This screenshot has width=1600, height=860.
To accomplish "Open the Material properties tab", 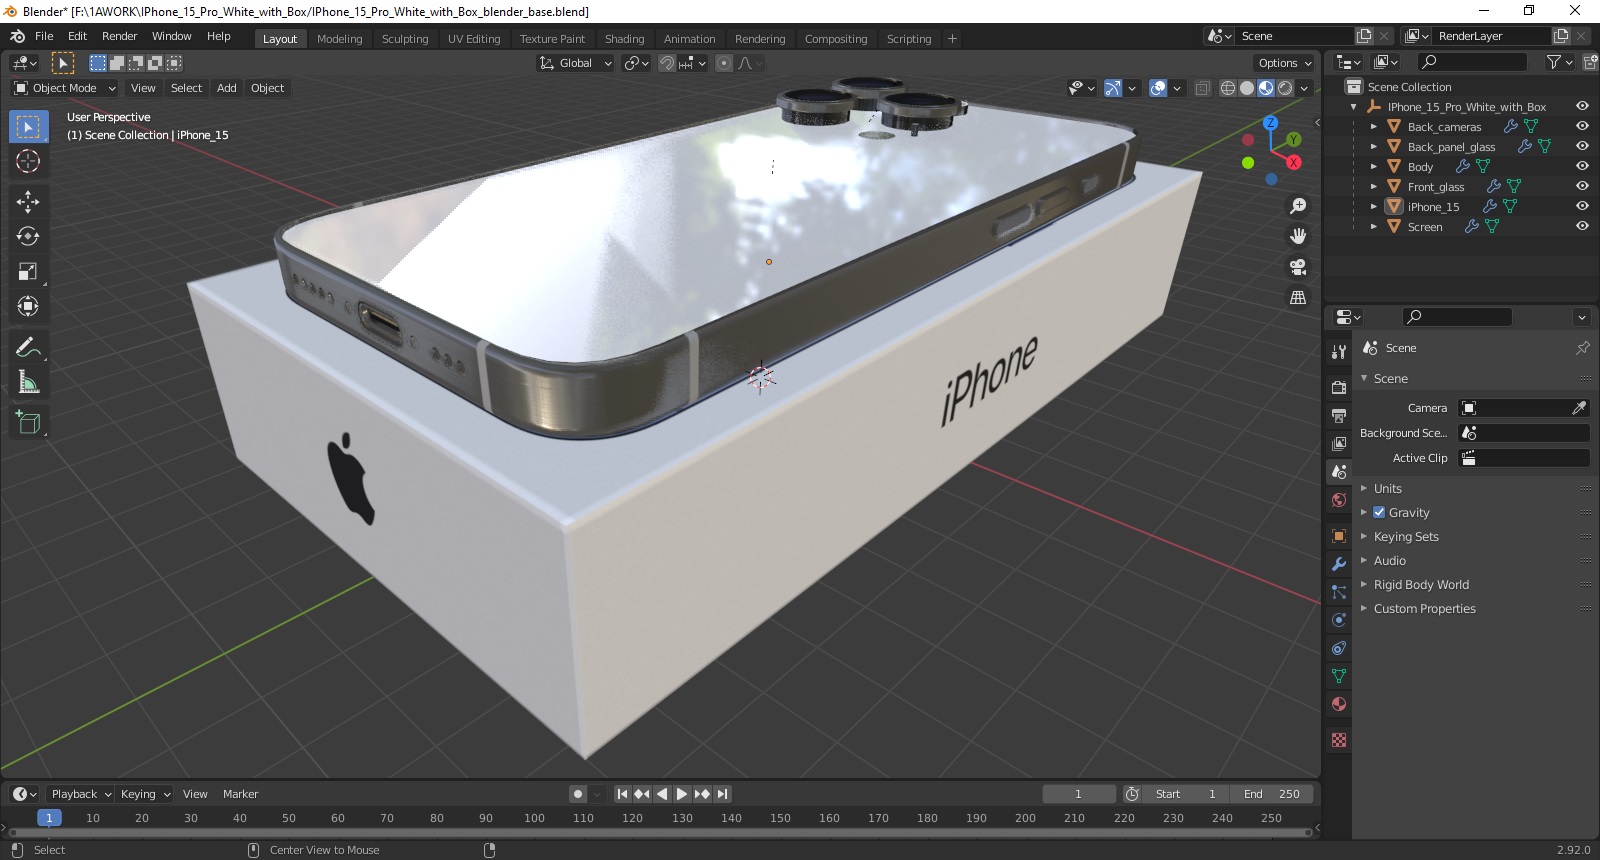I will click(x=1339, y=704).
